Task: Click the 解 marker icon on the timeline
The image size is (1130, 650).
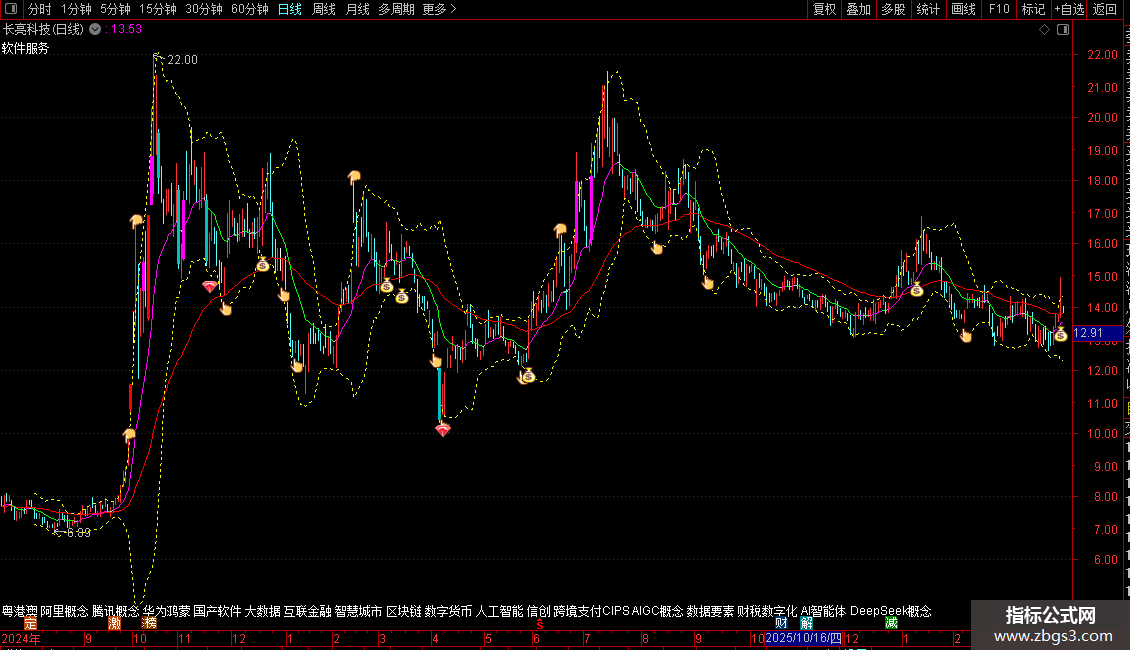Action: (x=806, y=623)
